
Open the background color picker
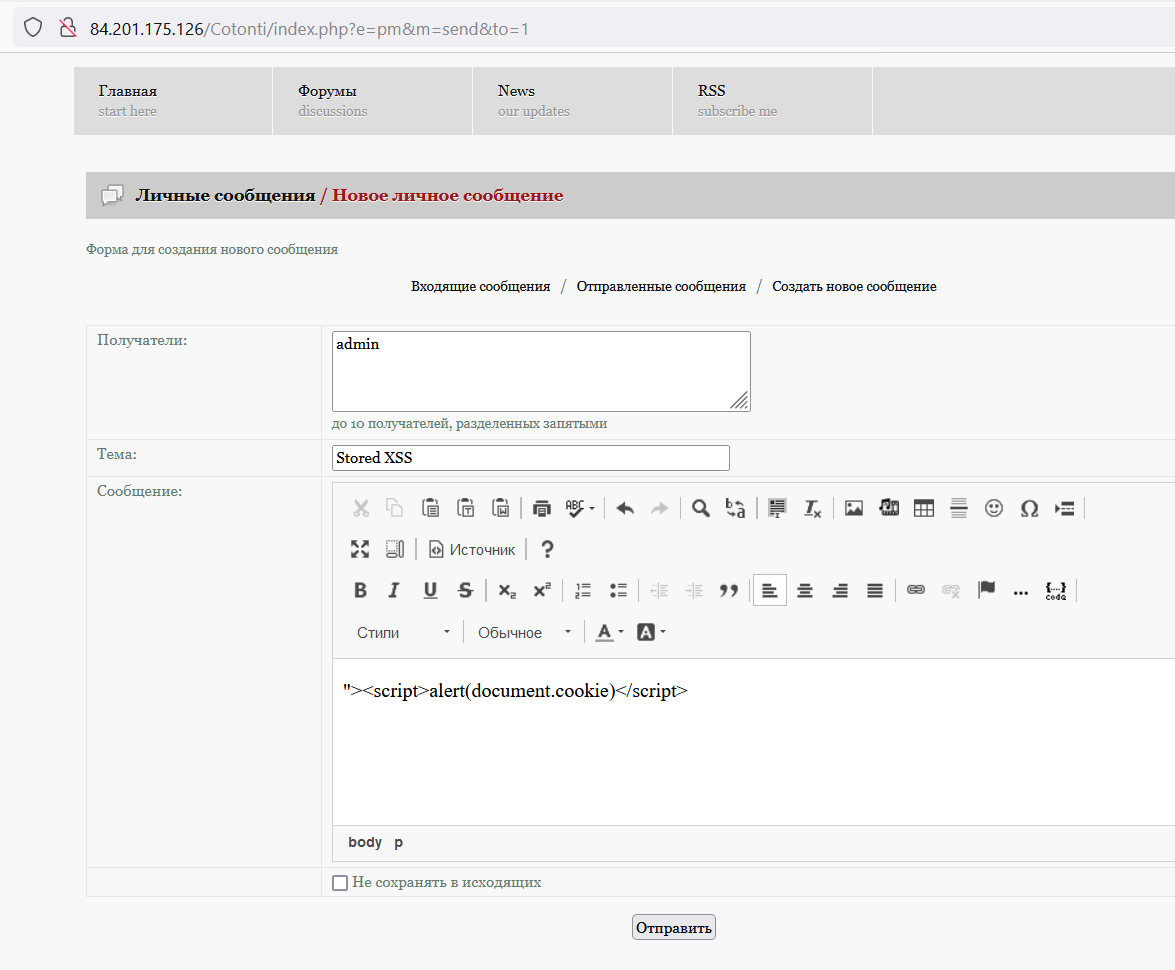click(651, 633)
